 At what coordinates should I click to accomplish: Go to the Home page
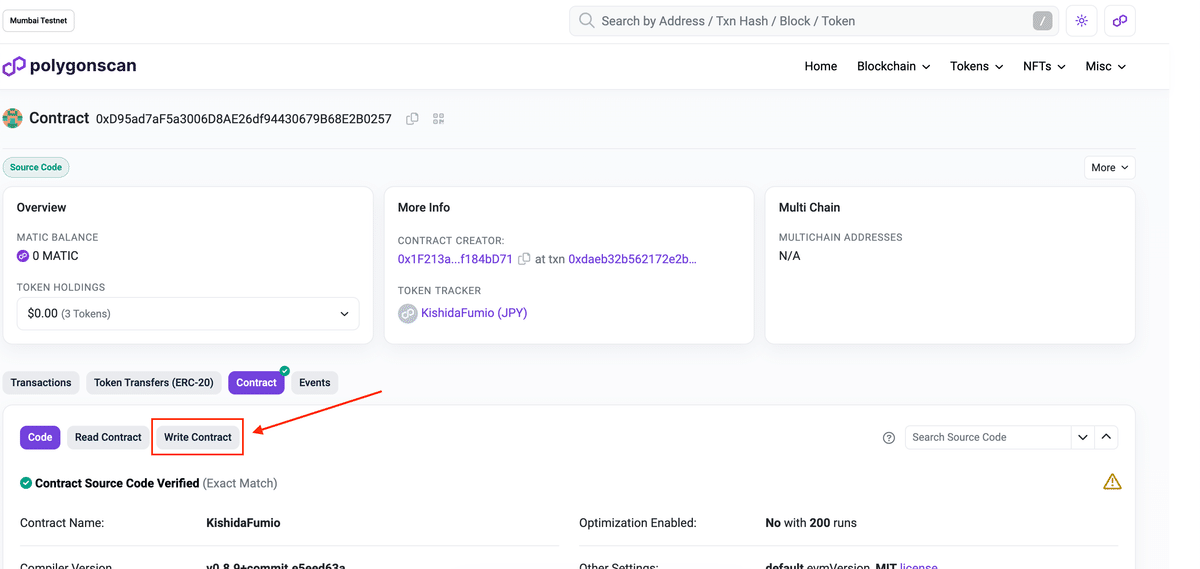(x=821, y=66)
